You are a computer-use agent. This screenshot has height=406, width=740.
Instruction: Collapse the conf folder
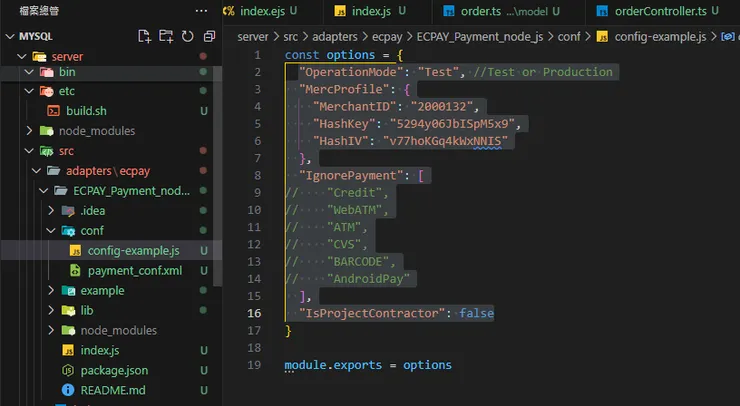pyautogui.click(x=91, y=230)
